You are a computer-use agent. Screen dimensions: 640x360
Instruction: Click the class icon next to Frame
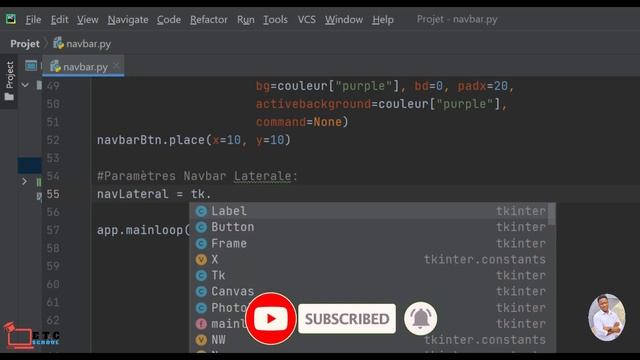click(x=201, y=244)
